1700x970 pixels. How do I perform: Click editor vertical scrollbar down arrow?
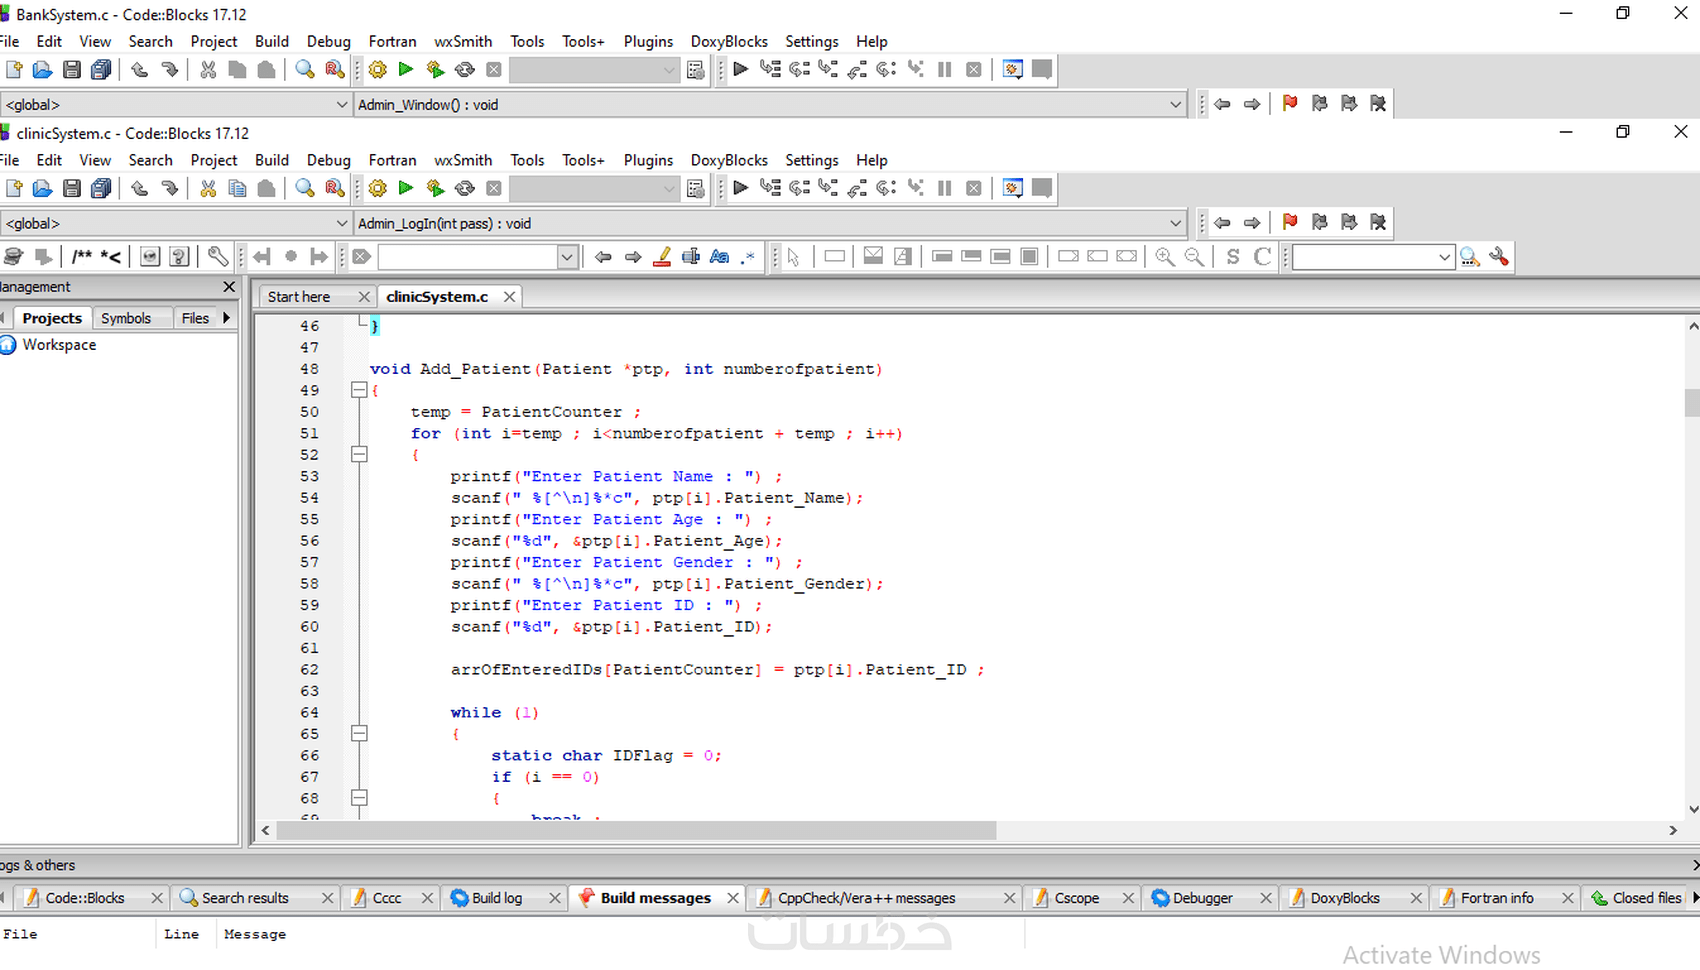click(1692, 809)
